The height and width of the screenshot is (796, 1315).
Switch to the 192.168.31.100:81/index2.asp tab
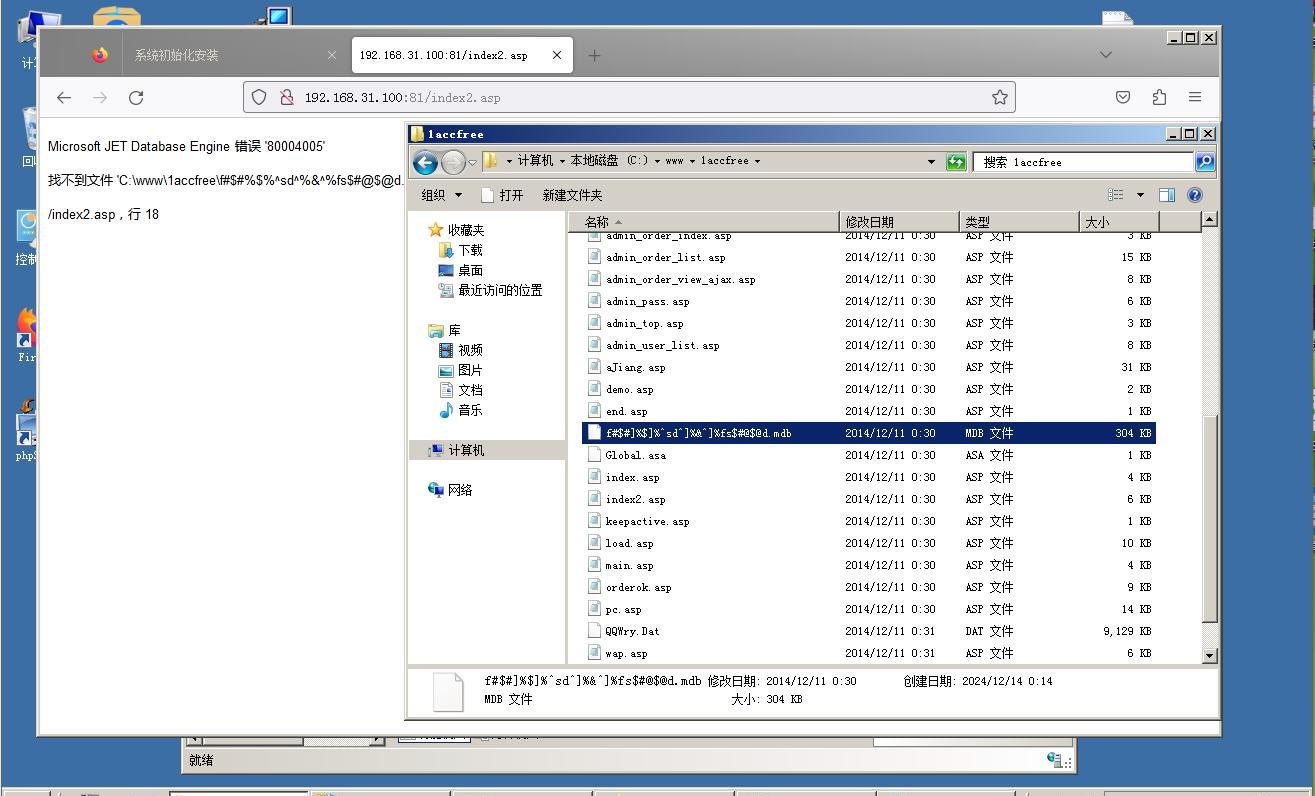pos(443,55)
